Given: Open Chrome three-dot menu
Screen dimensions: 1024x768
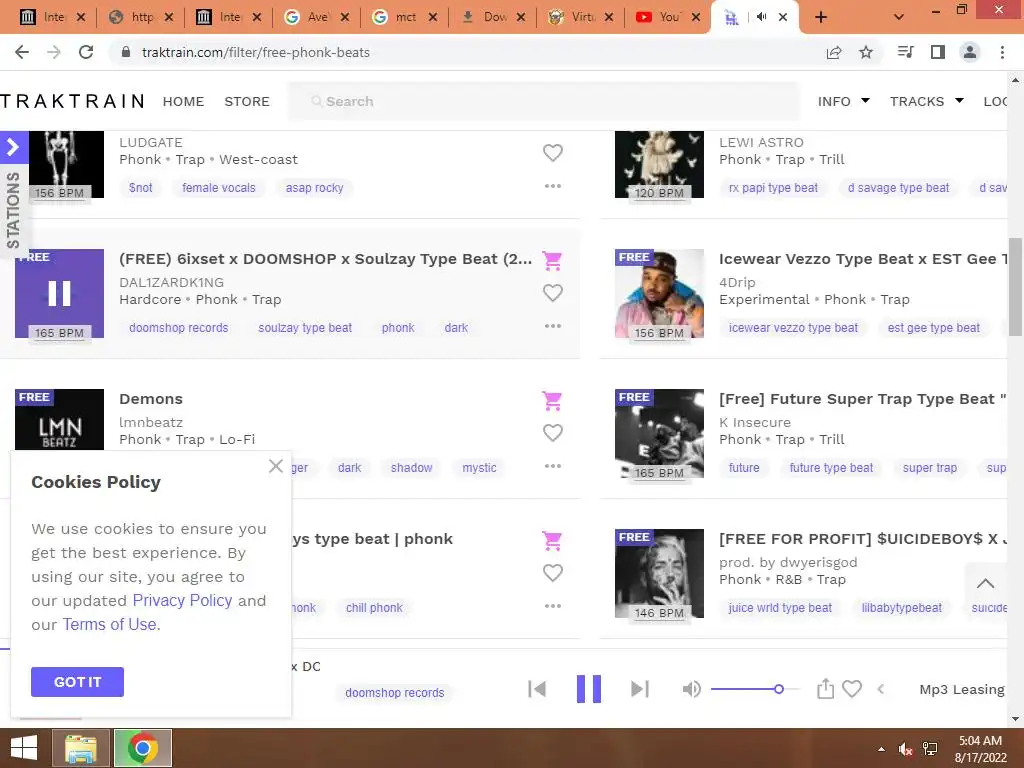Looking at the screenshot, I should pyautogui.click(x=1002, y=52).
